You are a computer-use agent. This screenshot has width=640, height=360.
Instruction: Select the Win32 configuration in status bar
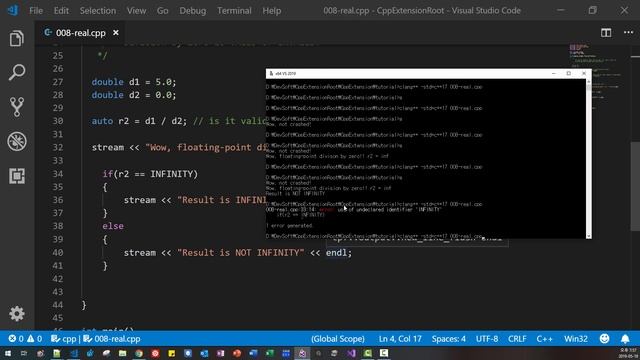[x=576, y=339]
